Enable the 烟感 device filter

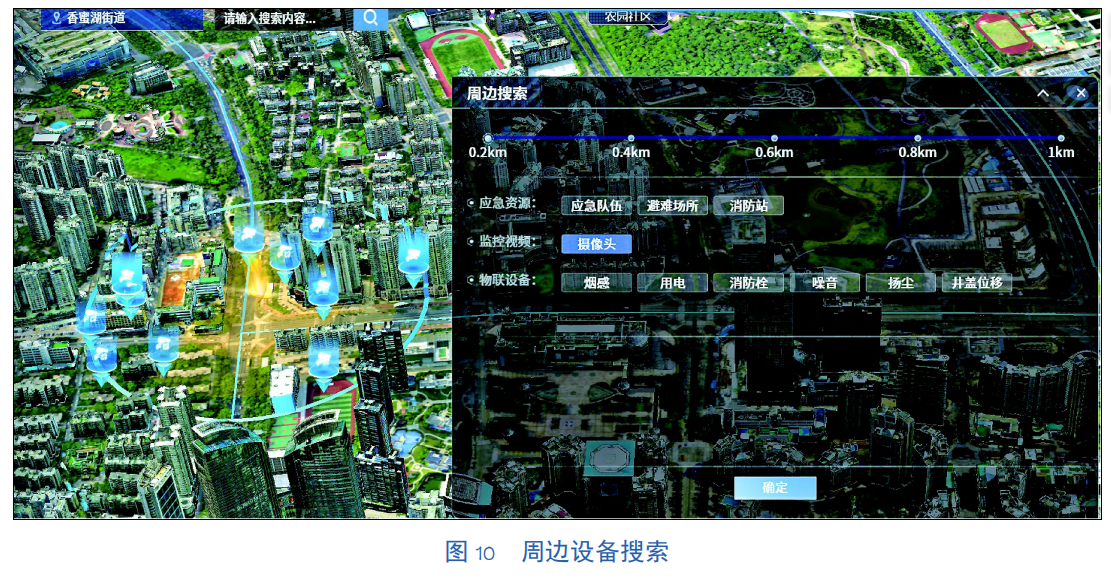tap(596, 283)
